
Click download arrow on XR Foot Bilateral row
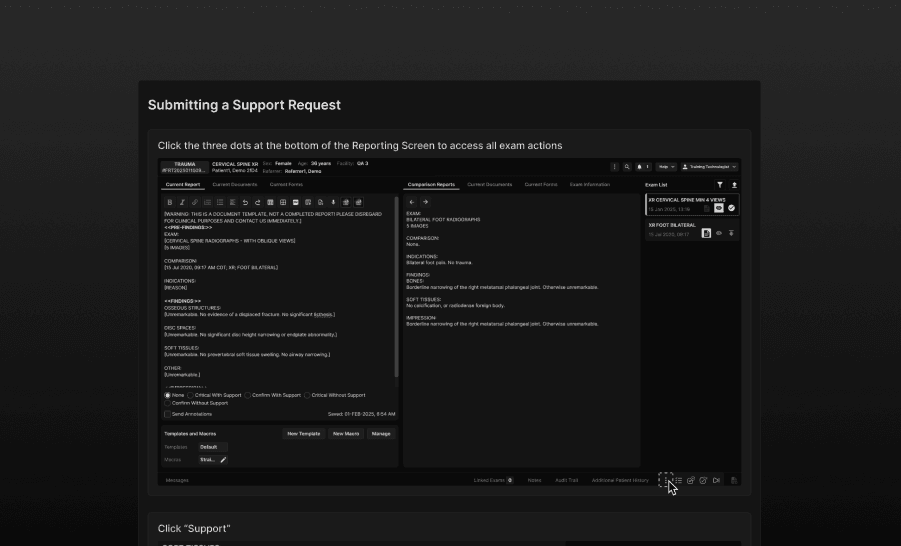tap(731, 233)
